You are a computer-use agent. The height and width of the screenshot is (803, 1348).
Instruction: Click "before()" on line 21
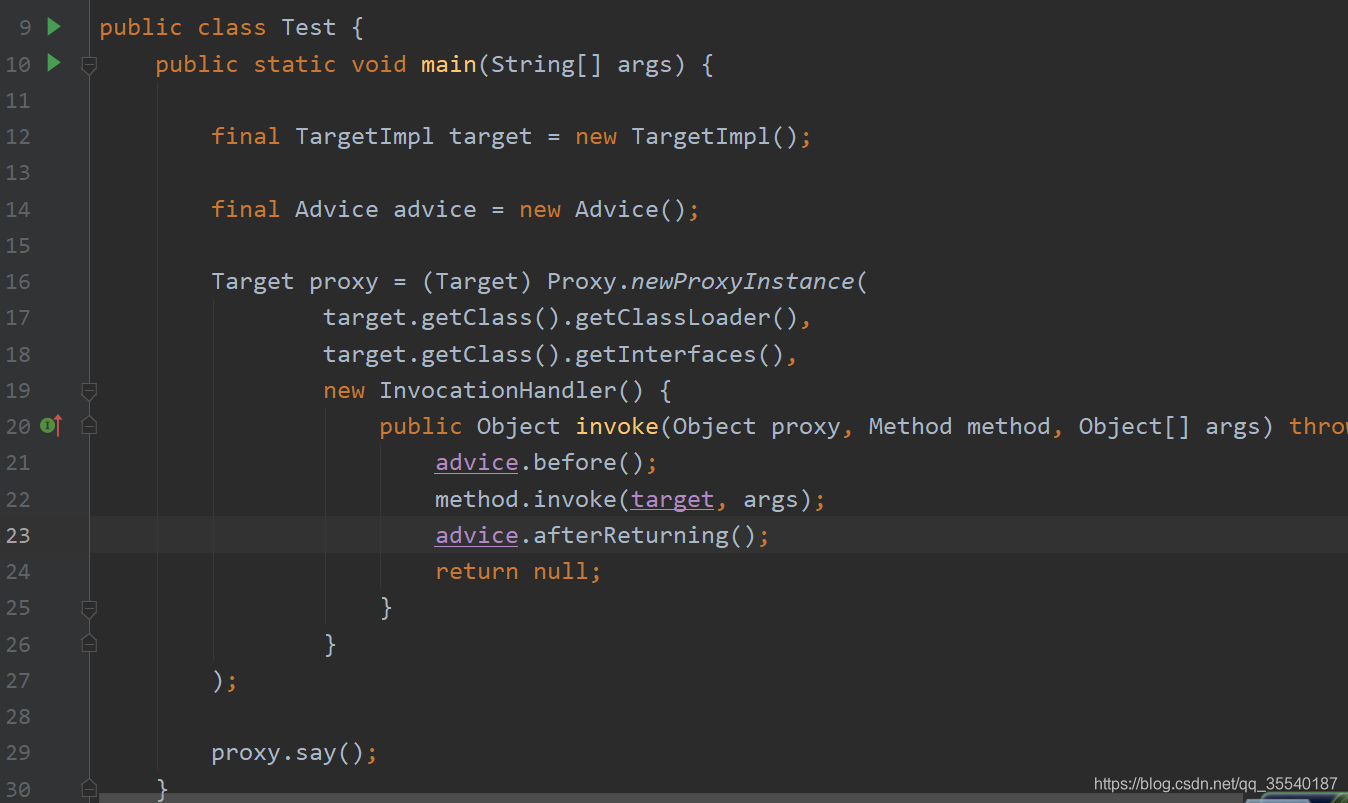[588, 462]
